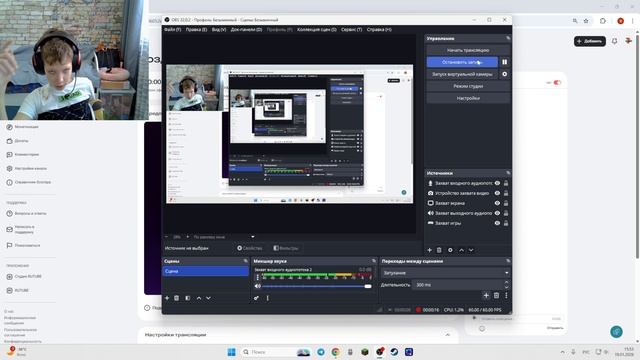Add a new source with the plus icon
This screenshot has width=640, height=360.
pos(429,250)
